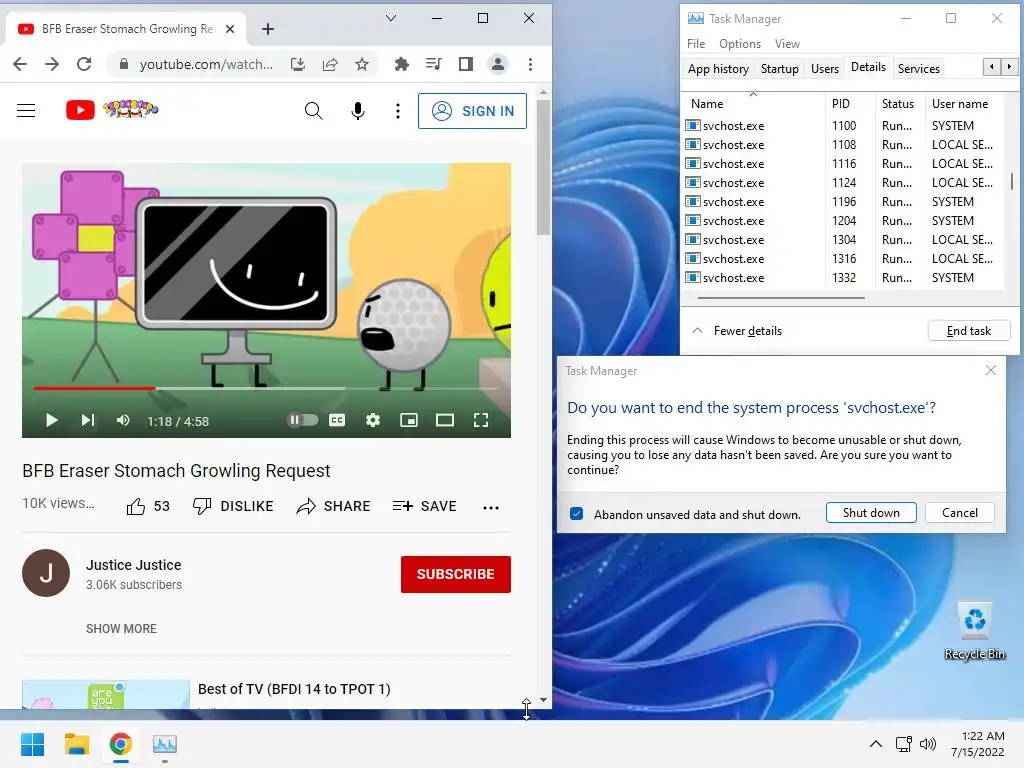Open YouTube settings three-dot menu
This screenshot has width=1024, height=768.
[x=398, y=111]
